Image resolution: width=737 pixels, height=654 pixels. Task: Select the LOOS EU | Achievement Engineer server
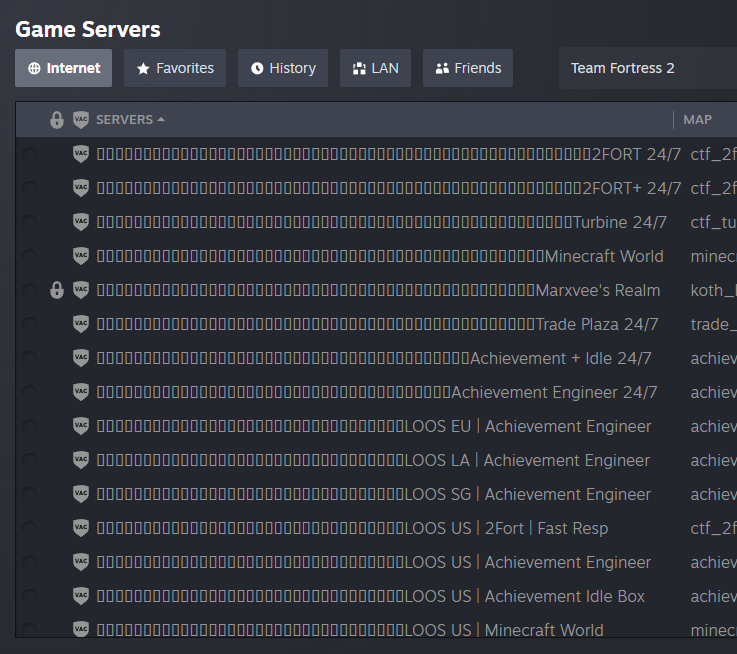(374, 426)
